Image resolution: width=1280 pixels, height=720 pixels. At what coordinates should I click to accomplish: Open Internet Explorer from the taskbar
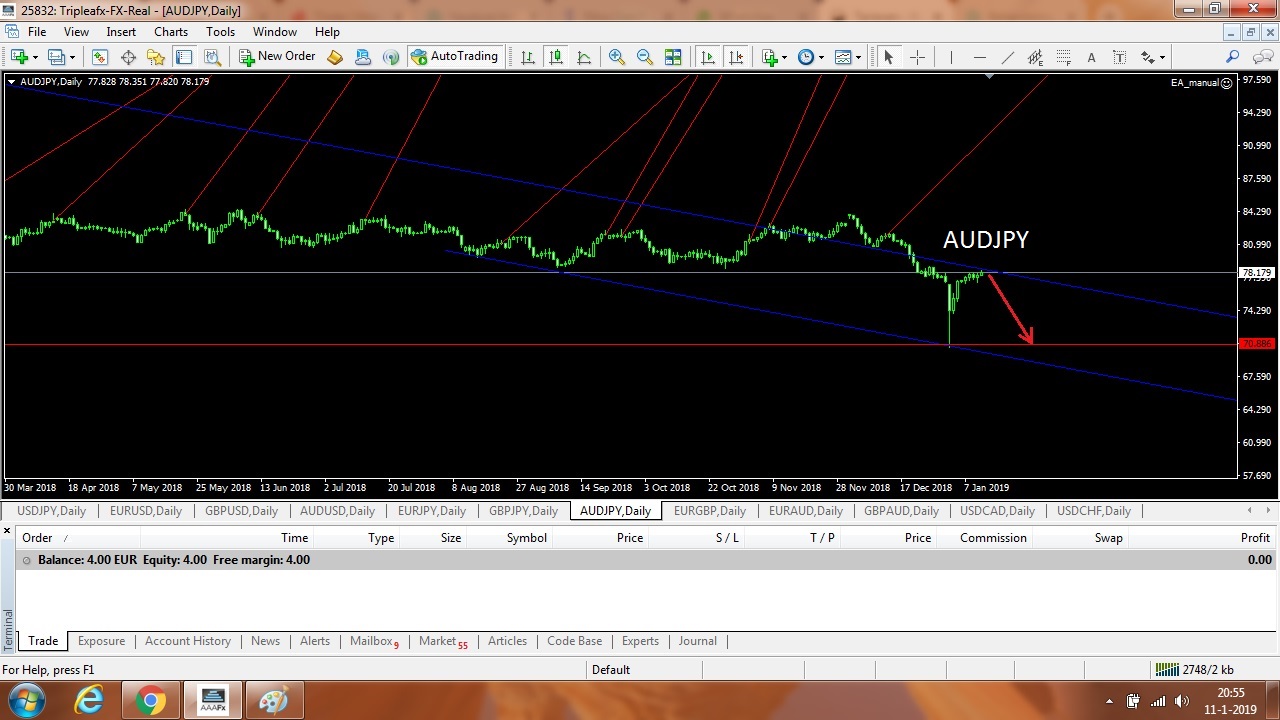pyautogui.click(x=89, y=700)
